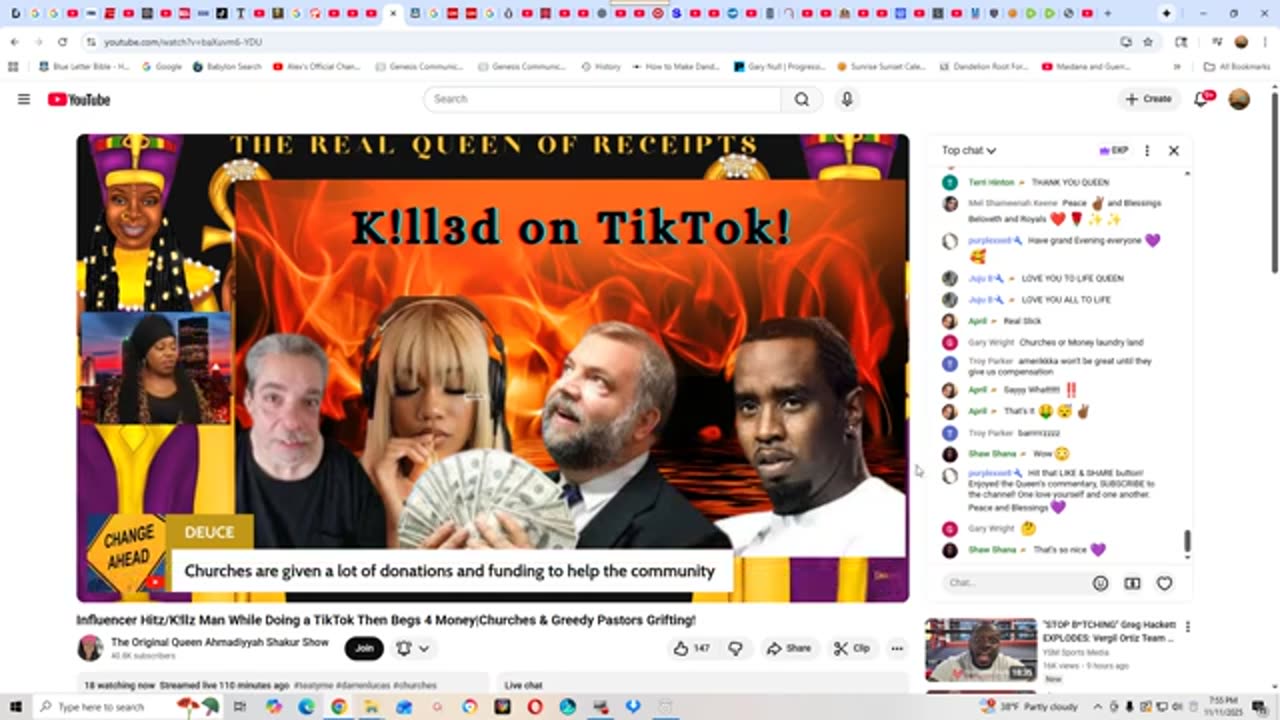Open Chrome apps grid in bookmarks bar
This screenshot has height=720, width=1280.
pos(13,66)
